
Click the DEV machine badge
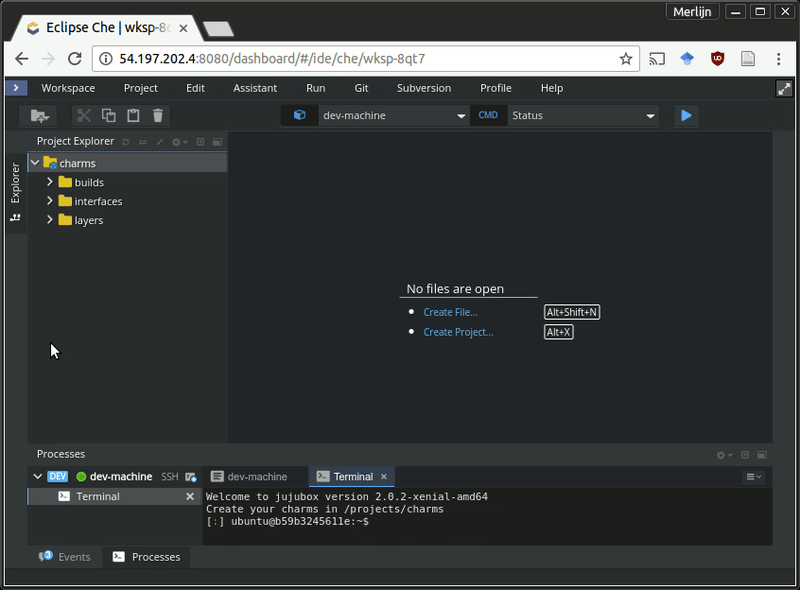point(58,476)
